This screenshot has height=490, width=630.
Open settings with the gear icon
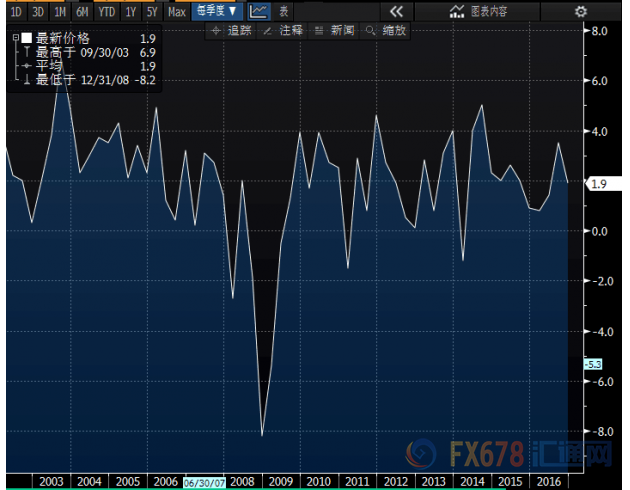[x=581, y=12]
